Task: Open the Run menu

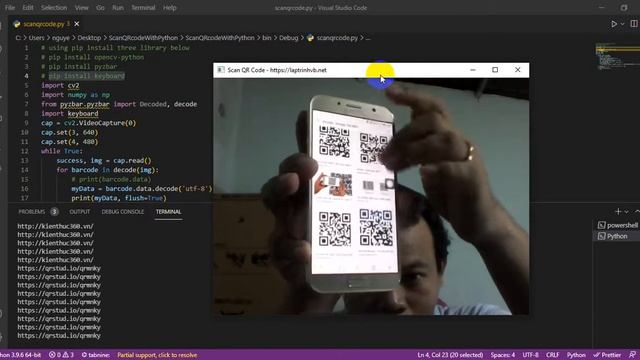Action: [x=118, y=7]
